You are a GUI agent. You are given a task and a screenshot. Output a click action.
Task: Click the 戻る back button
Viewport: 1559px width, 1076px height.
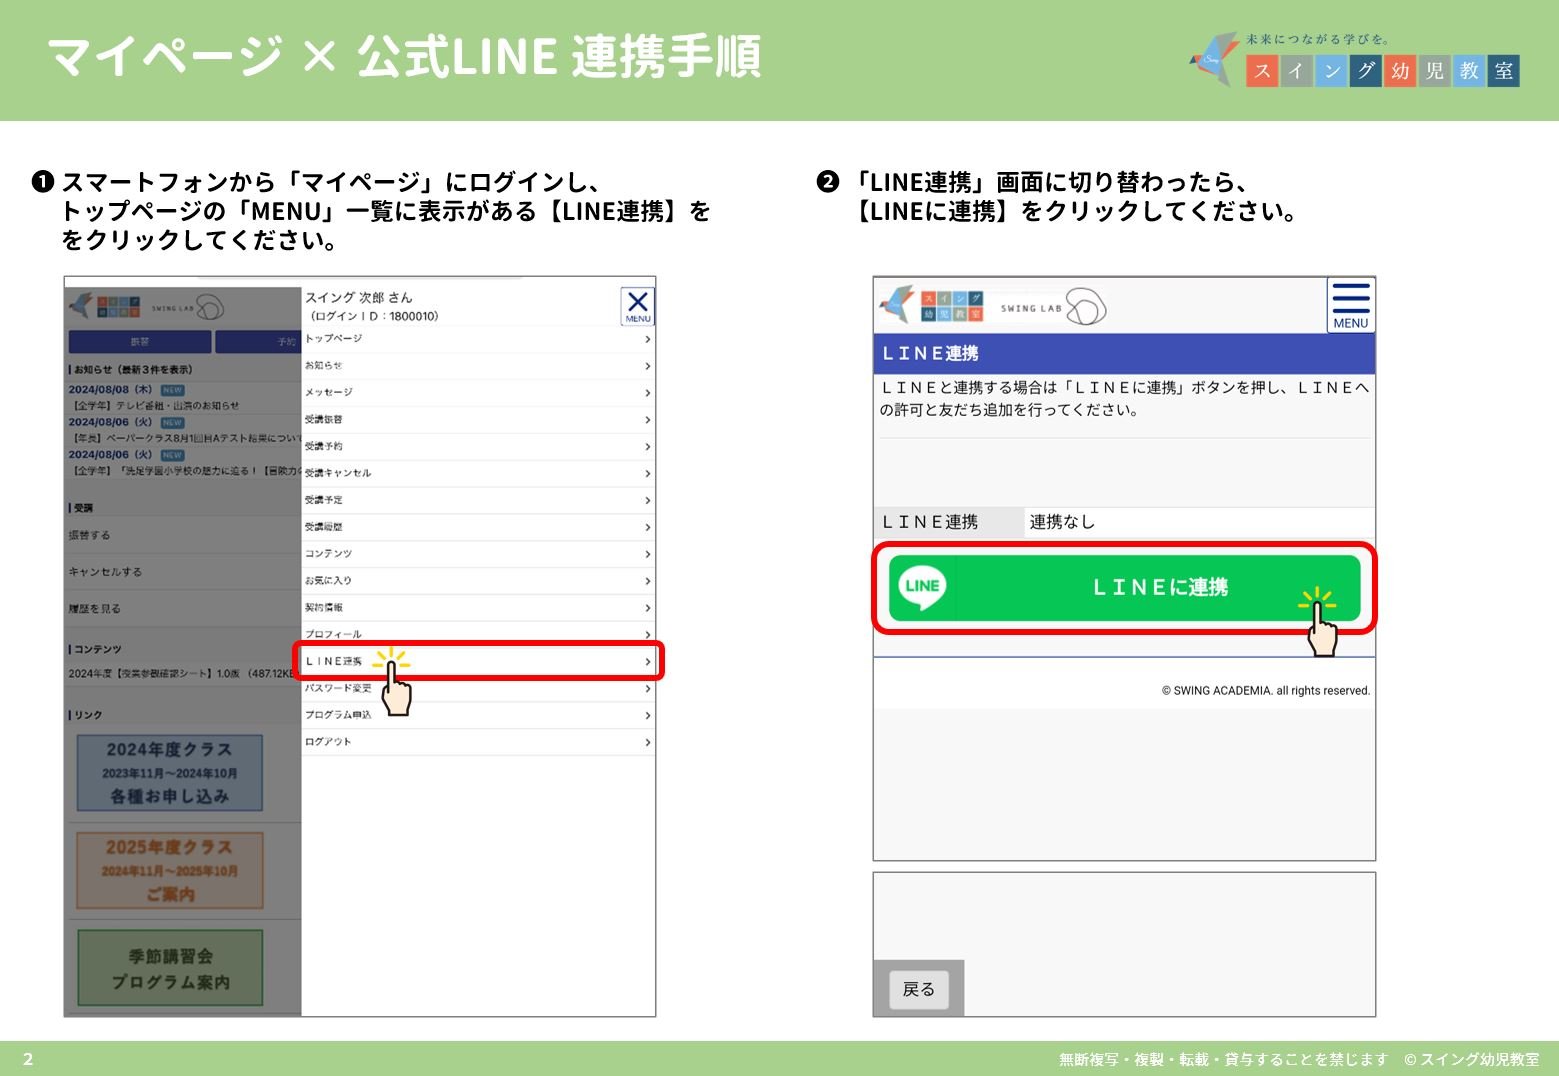[919, 989]
